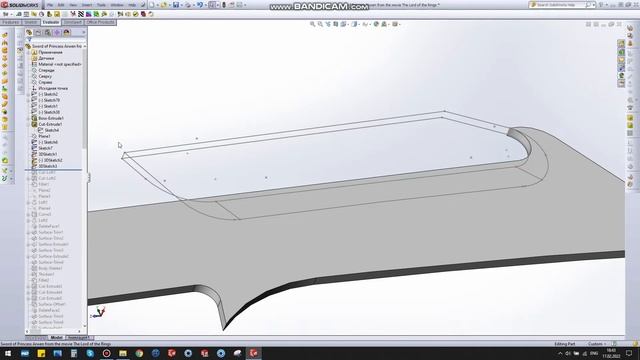Click the Select tool icon
The height and width of the screenshot is (360, 640).
click(x=212, y=5)
